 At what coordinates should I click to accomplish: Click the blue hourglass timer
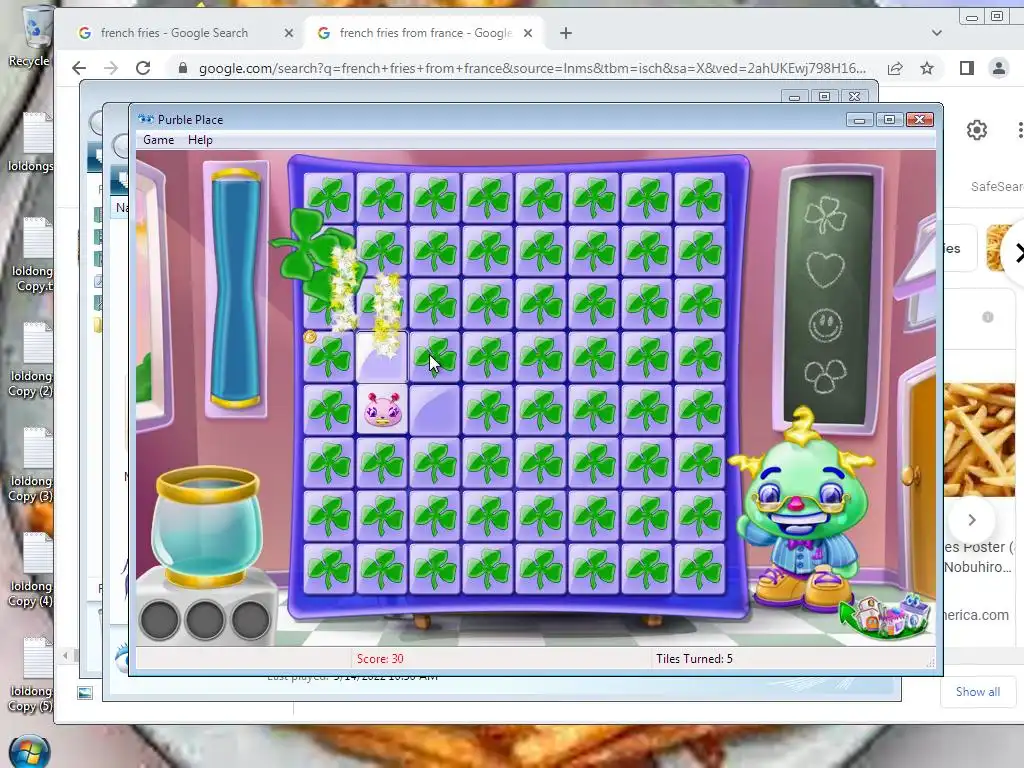236,288
